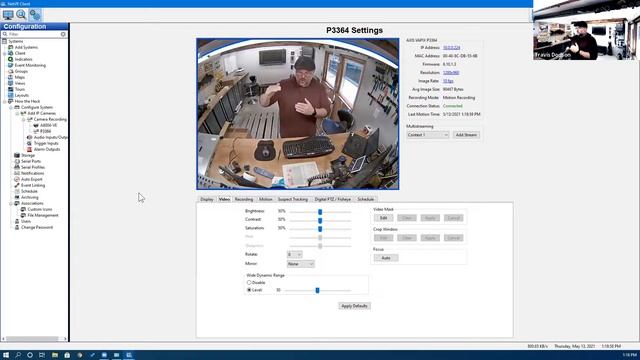Image resolution: width=640 pixels, height=360 pixels.
Task: Open the Windows Start menu
Action: 6,355
